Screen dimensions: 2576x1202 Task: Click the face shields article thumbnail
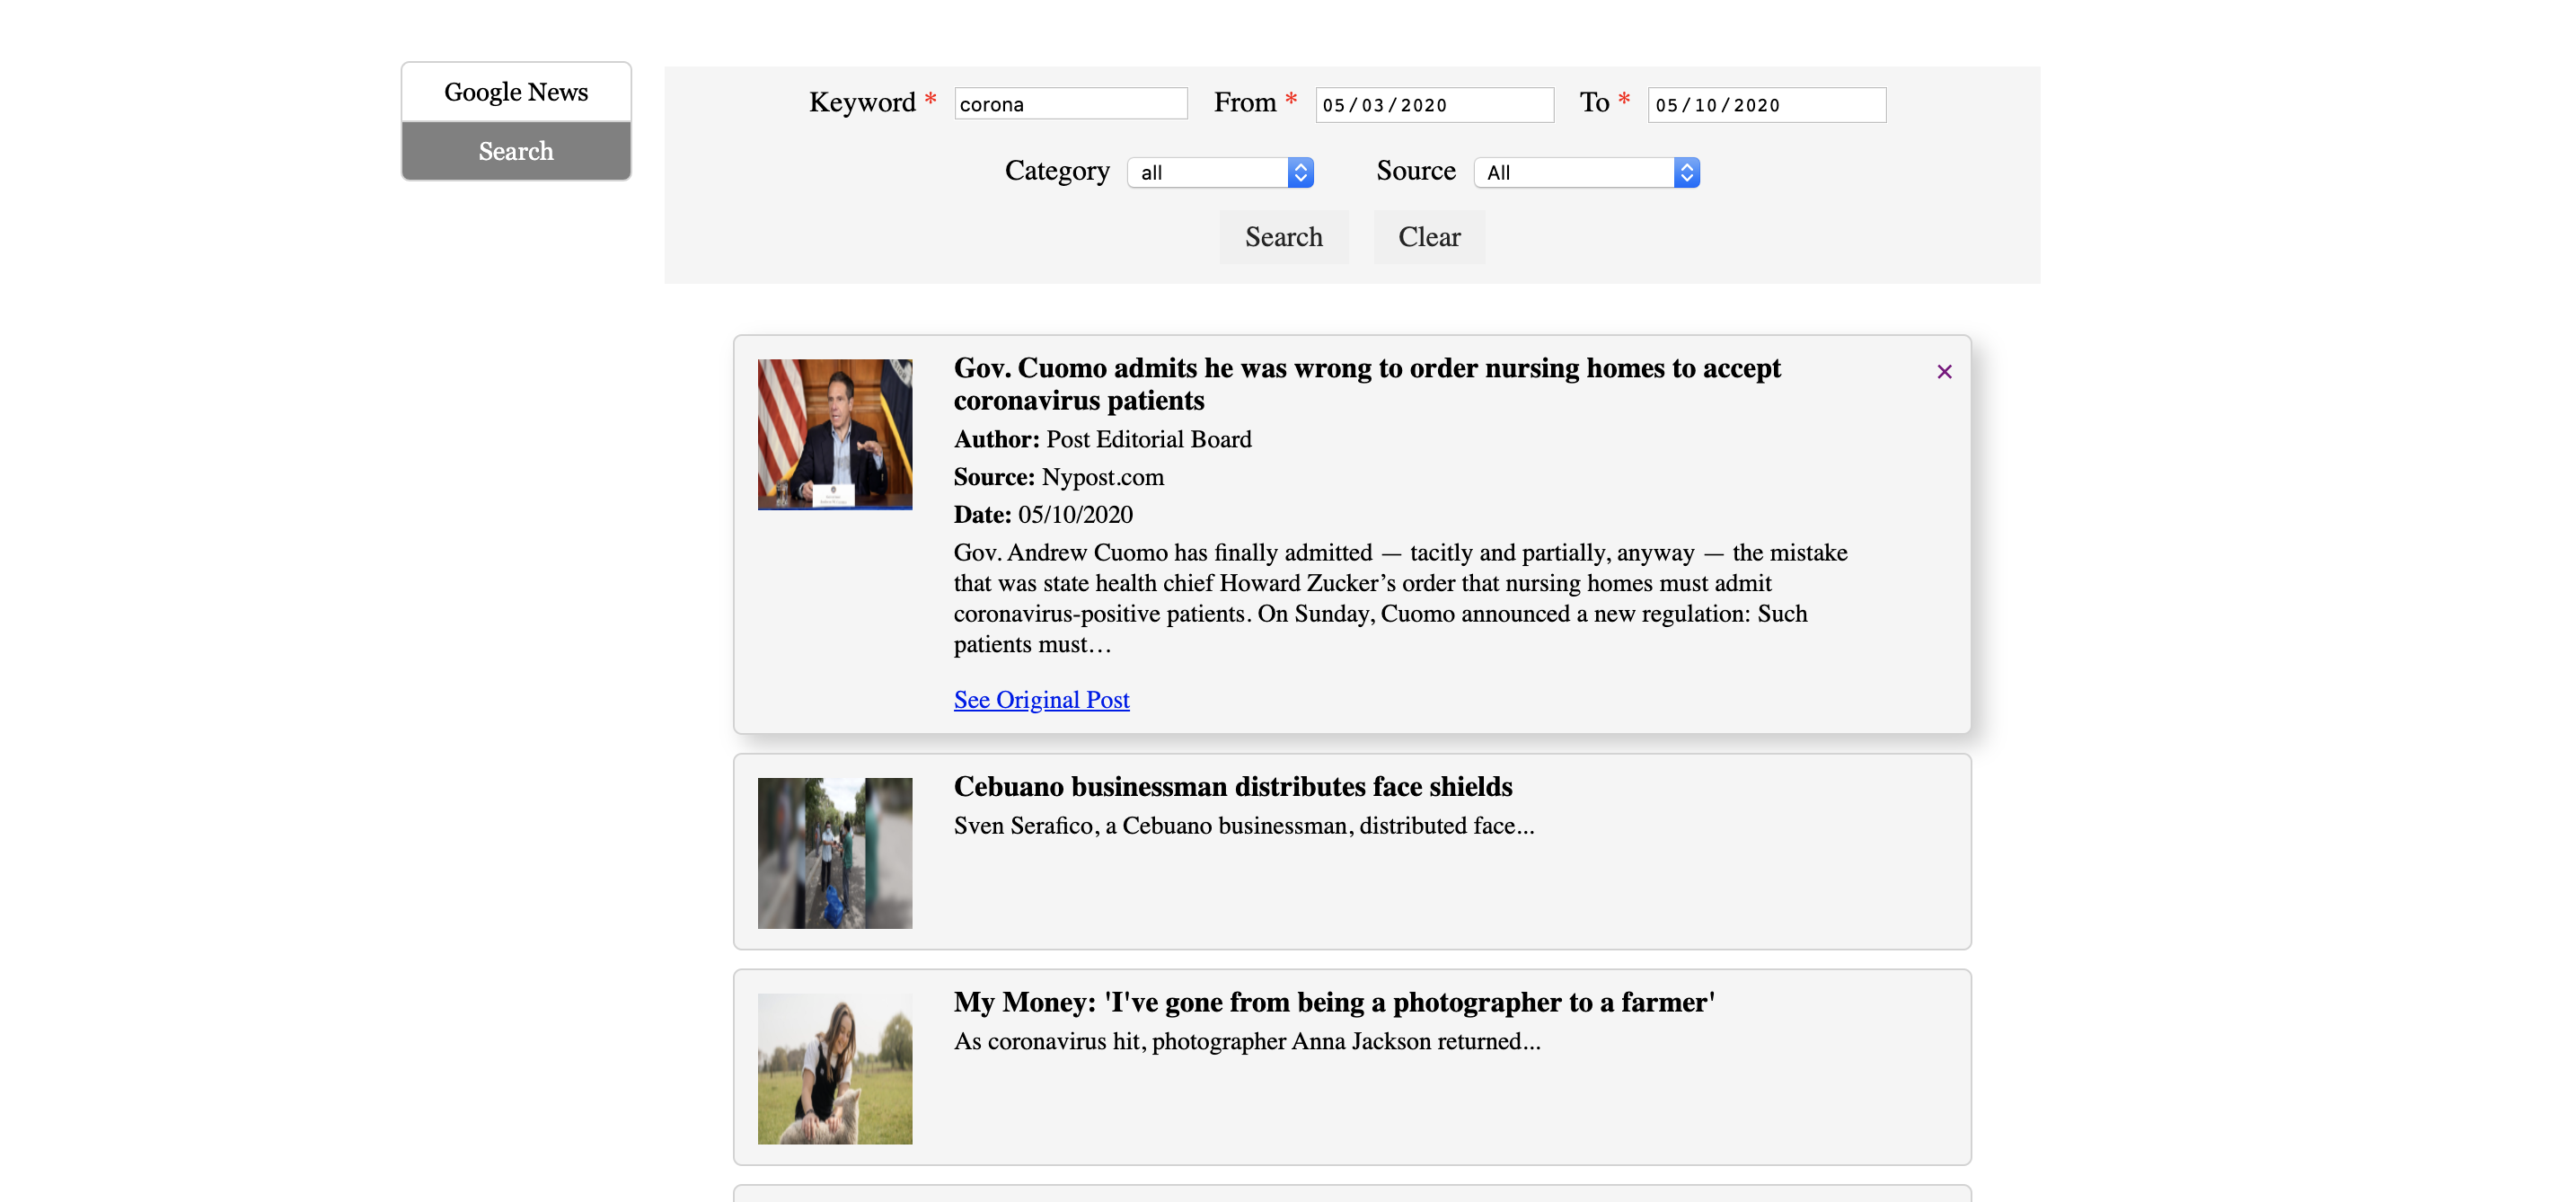pyautogui.click(x=835, y=852)
